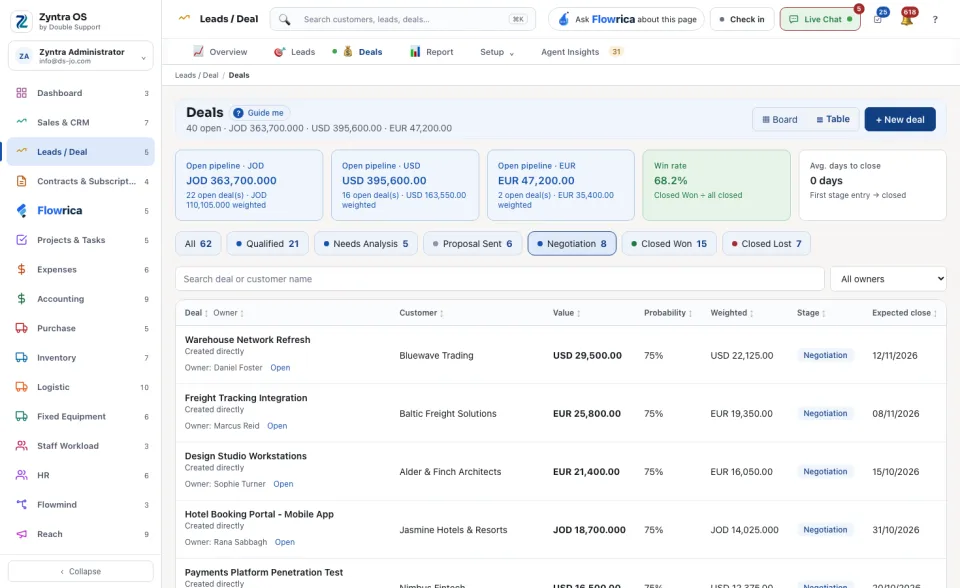960x588 pixels.
Task: Click the New deal button
Action: 900,119
